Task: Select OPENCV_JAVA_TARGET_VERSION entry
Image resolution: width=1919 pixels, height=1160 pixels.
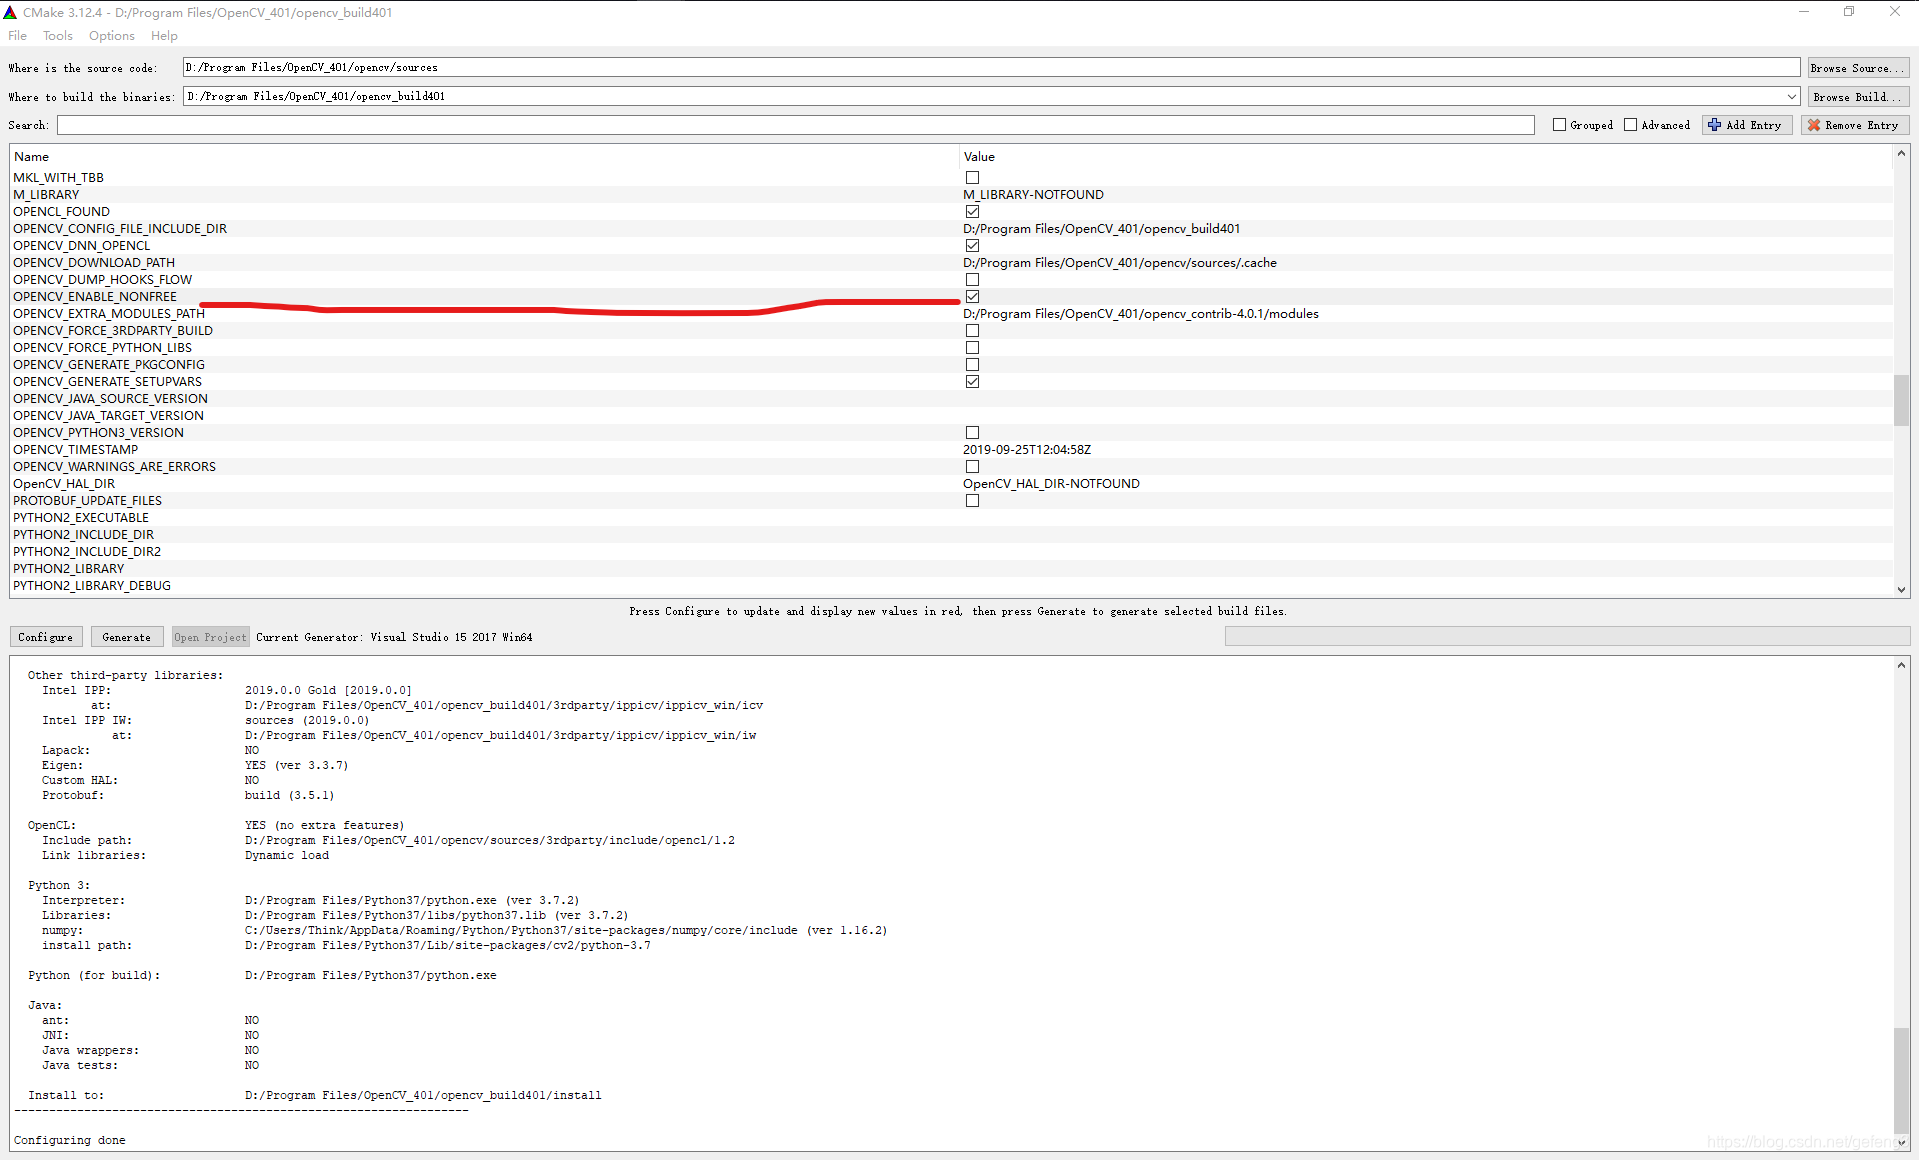Action: point(109,416)
